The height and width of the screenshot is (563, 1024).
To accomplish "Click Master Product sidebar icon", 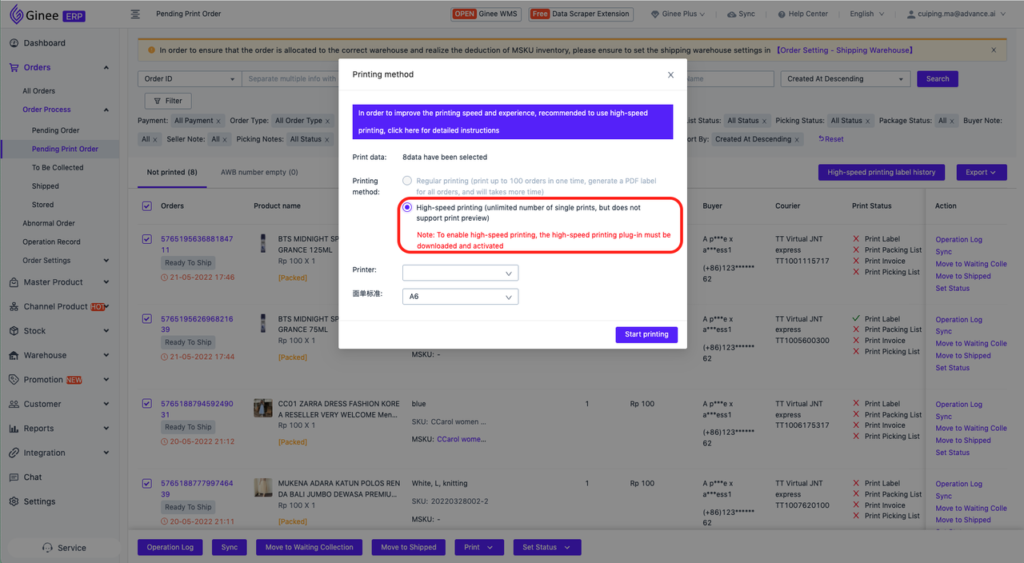I will (x=14, y=282).
